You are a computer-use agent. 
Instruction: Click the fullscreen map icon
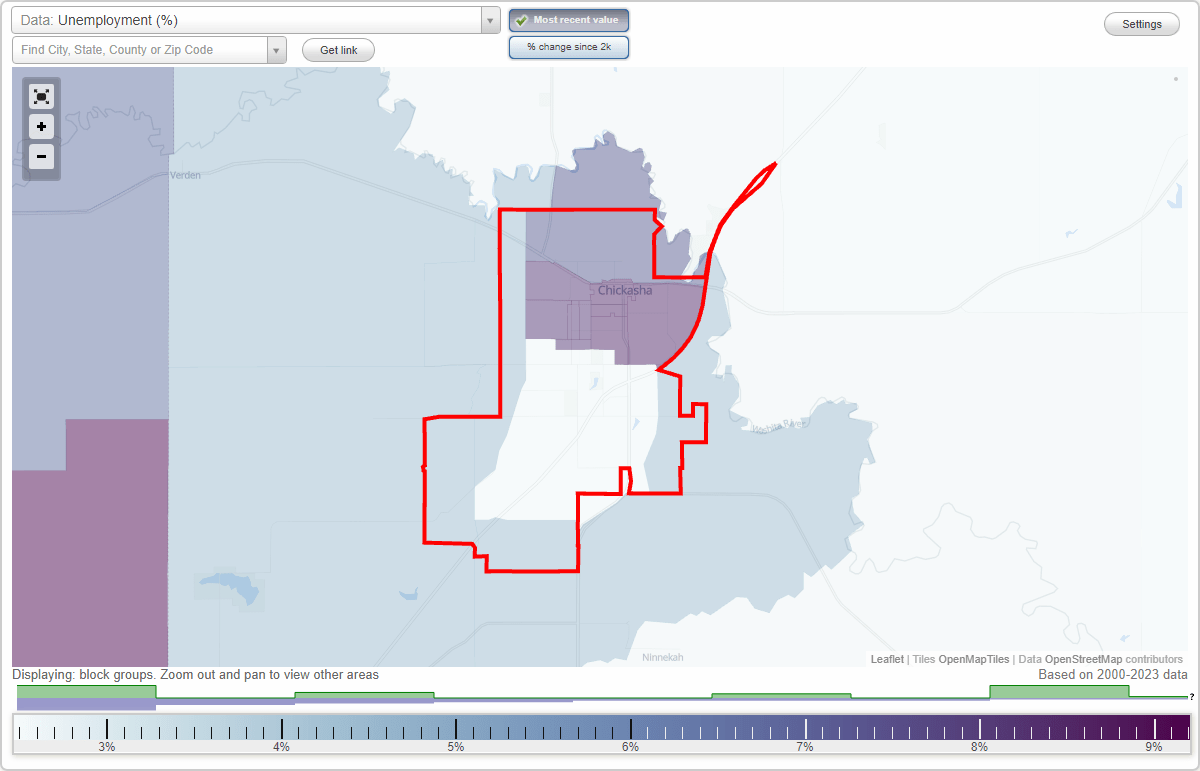tap(41, 97)
